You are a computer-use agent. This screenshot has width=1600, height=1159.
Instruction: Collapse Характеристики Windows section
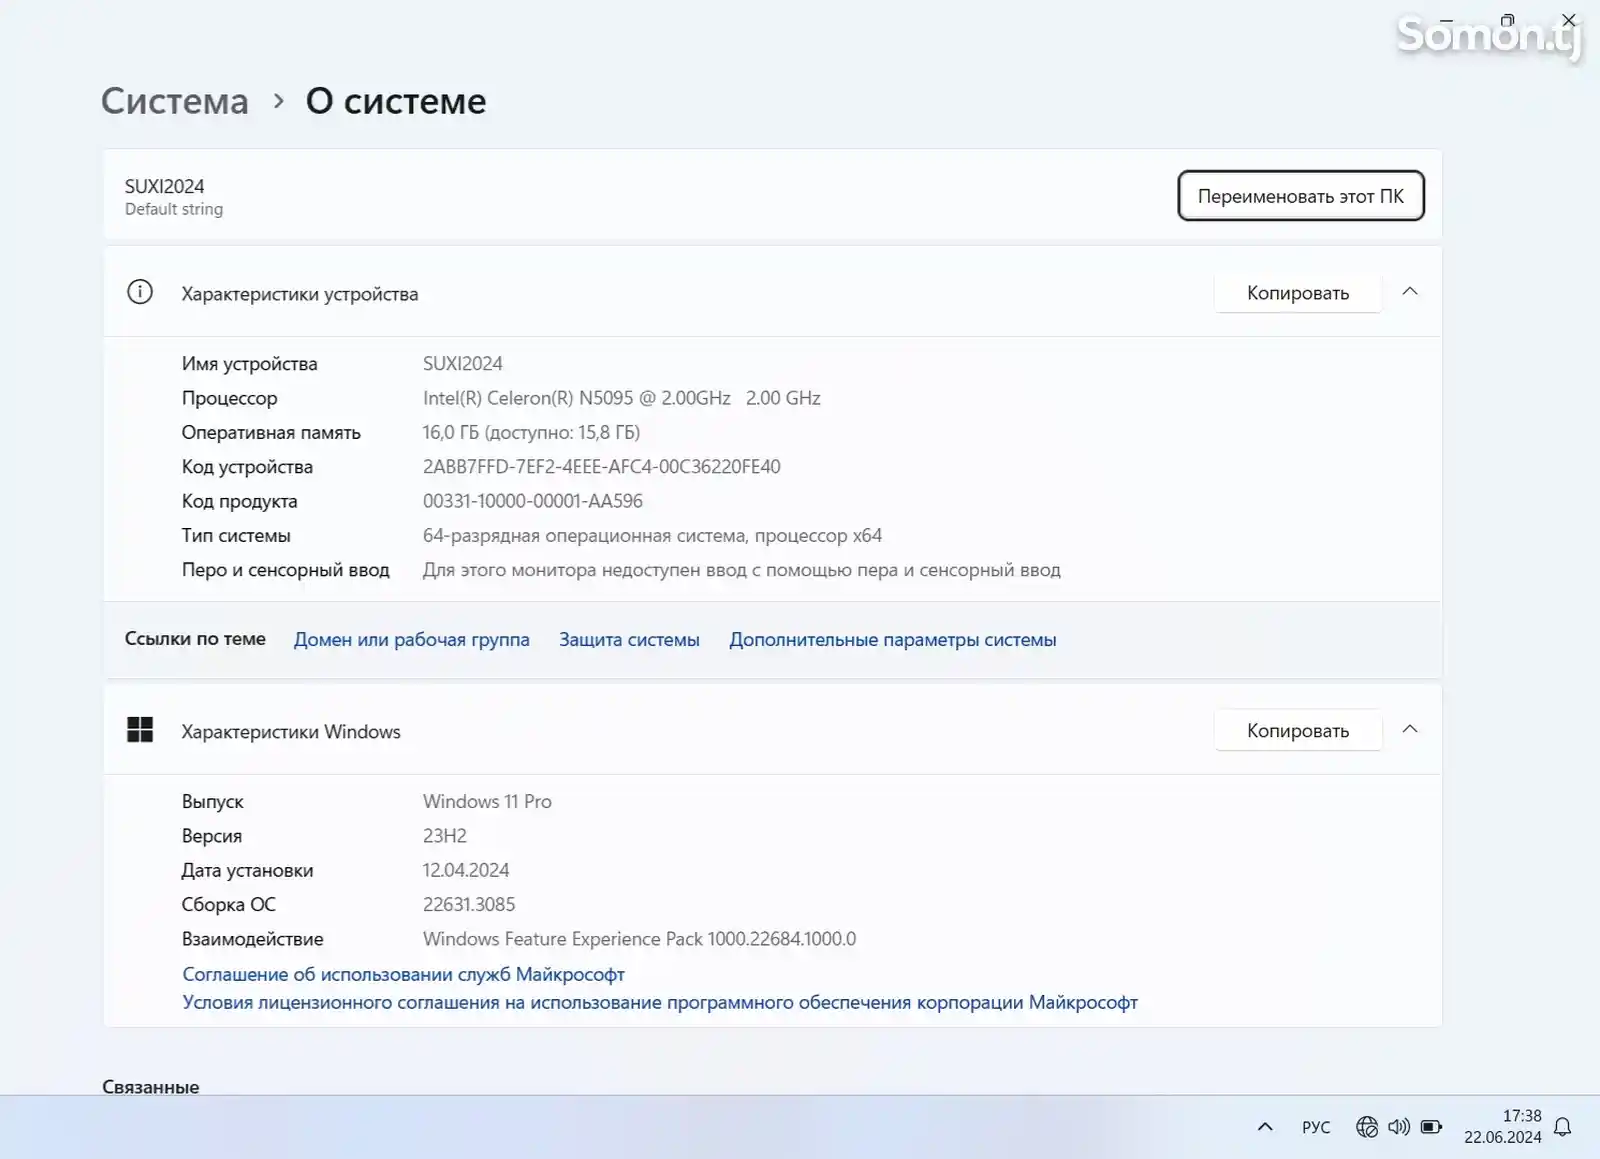(x=1410, y=729)
